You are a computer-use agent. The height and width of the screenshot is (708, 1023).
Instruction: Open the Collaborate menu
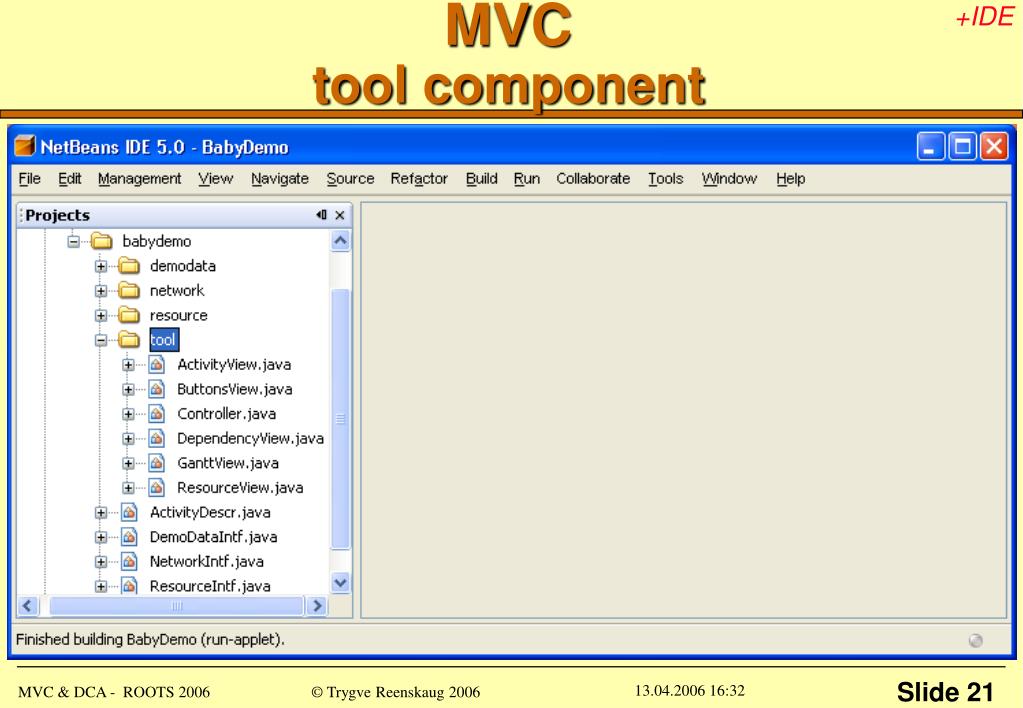pos(593,179)
